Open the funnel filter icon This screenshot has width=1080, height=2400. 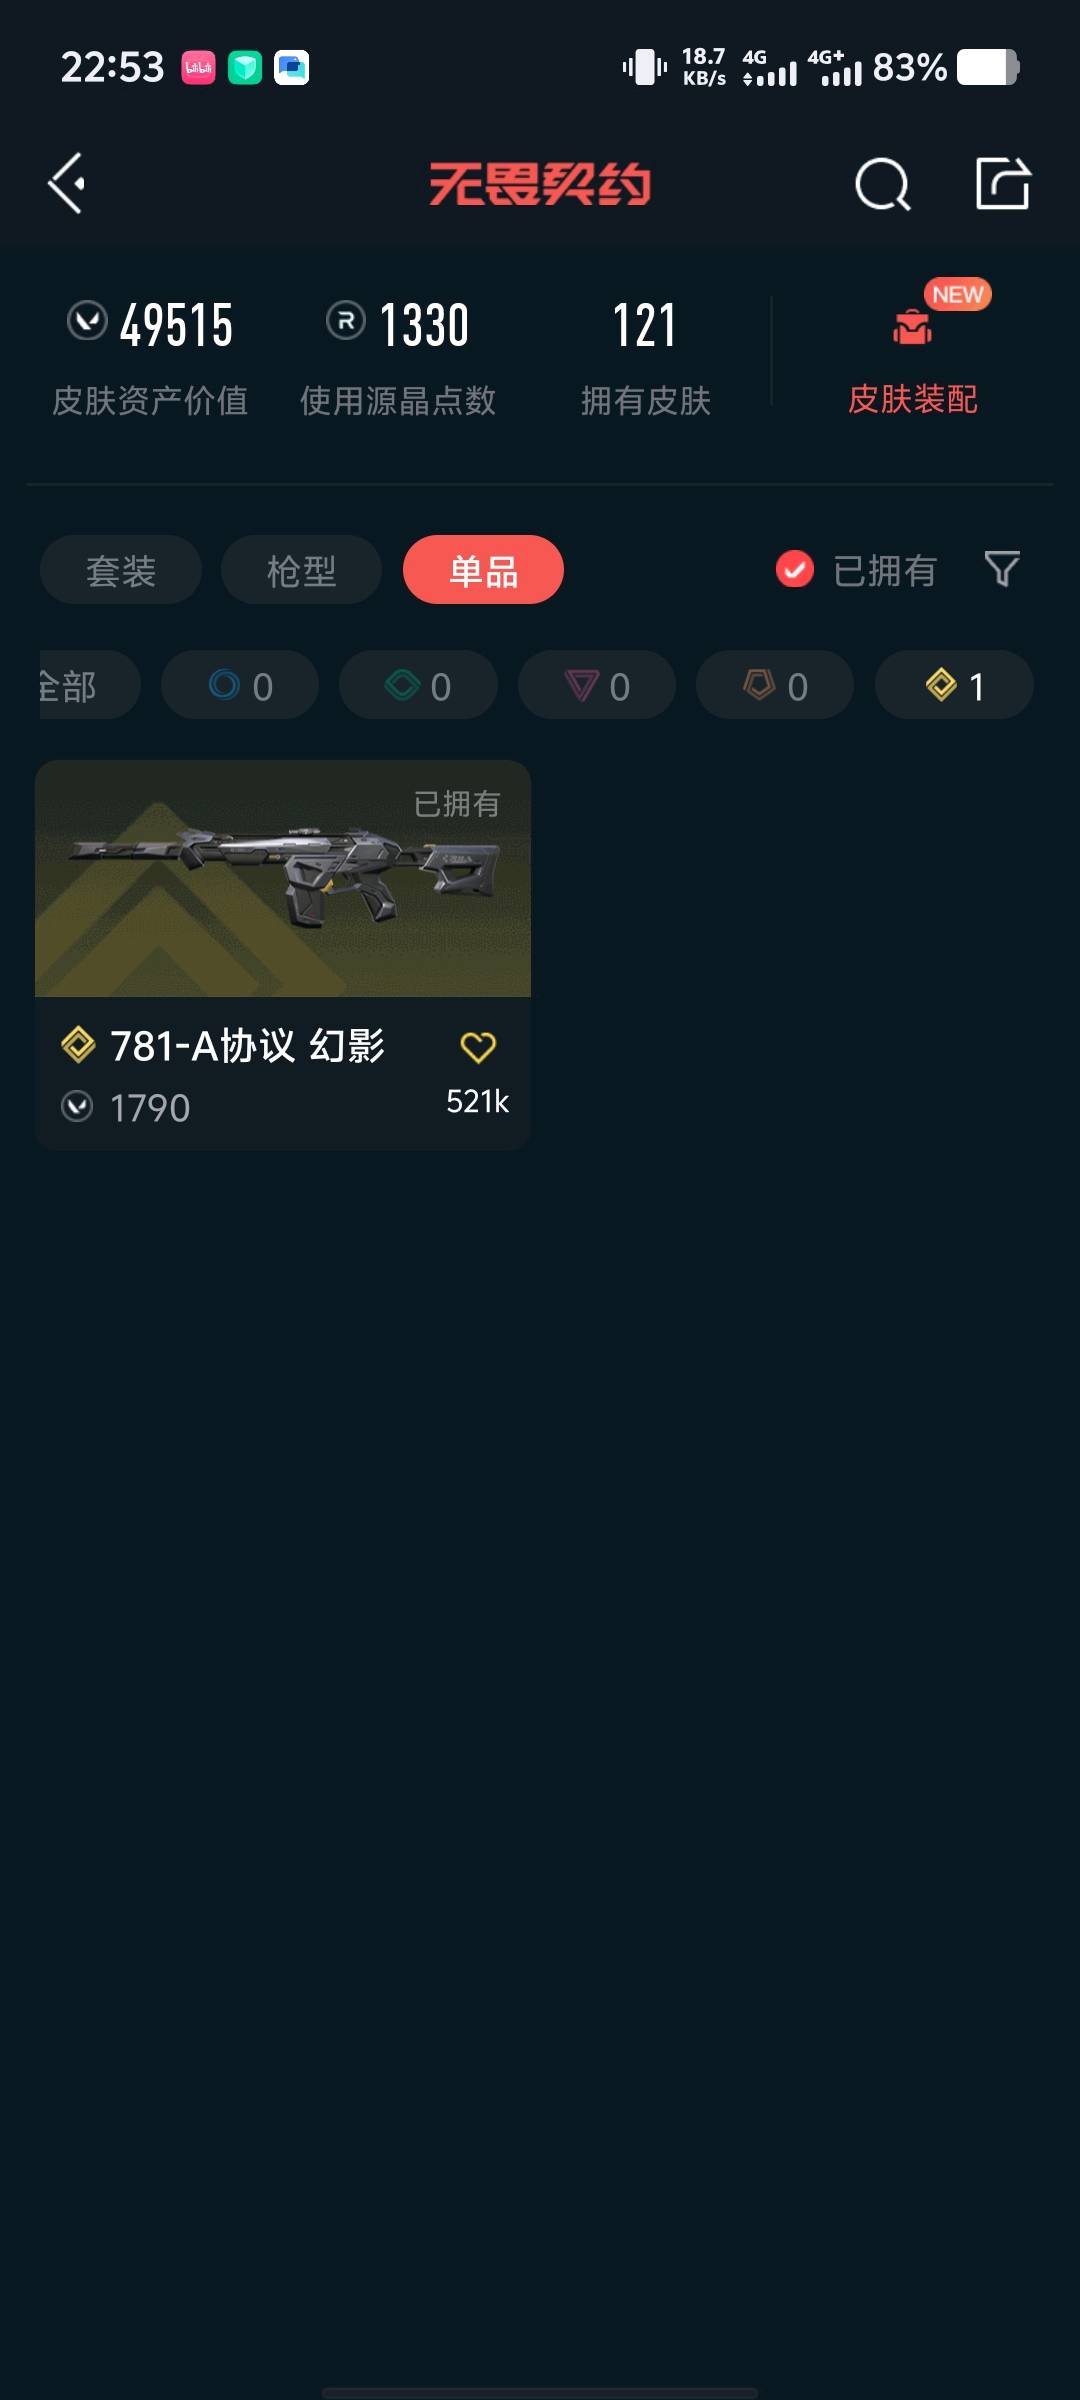pos(1002,570)
